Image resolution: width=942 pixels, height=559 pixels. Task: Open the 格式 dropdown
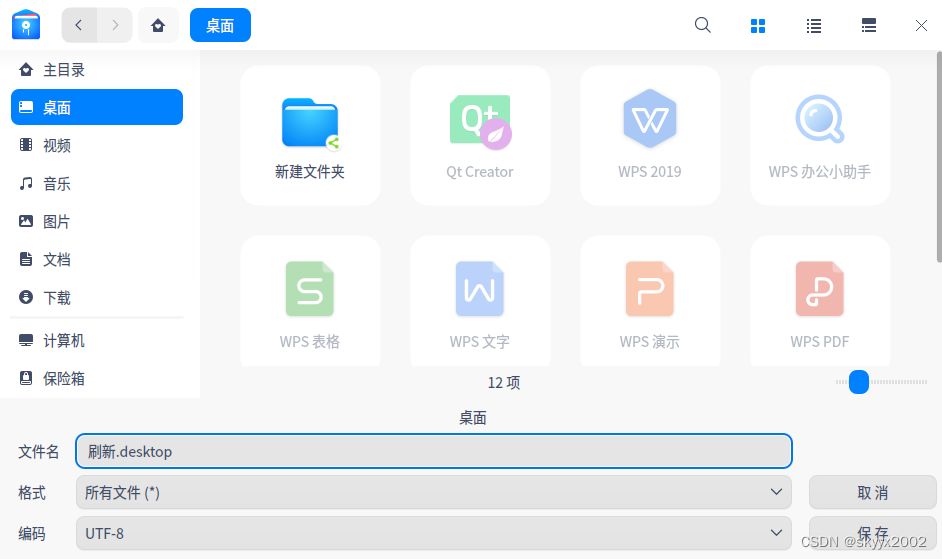[x=434, y=492]
